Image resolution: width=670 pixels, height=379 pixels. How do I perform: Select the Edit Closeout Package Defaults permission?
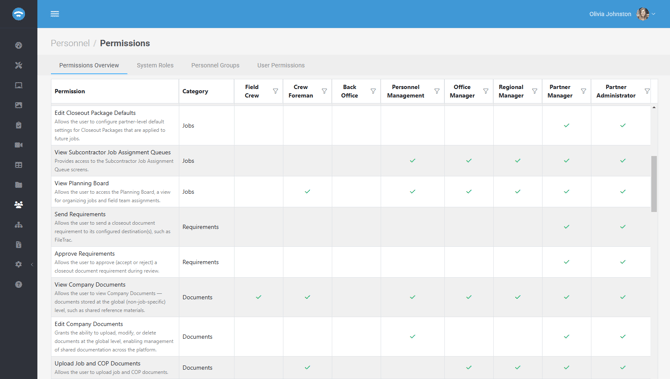[95, 113]
